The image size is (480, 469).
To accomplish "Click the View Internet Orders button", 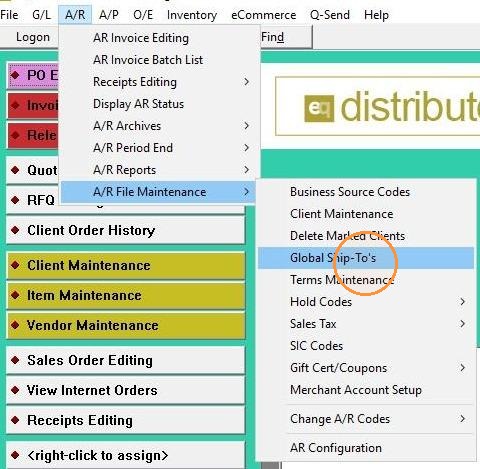I will coord(126,390).
